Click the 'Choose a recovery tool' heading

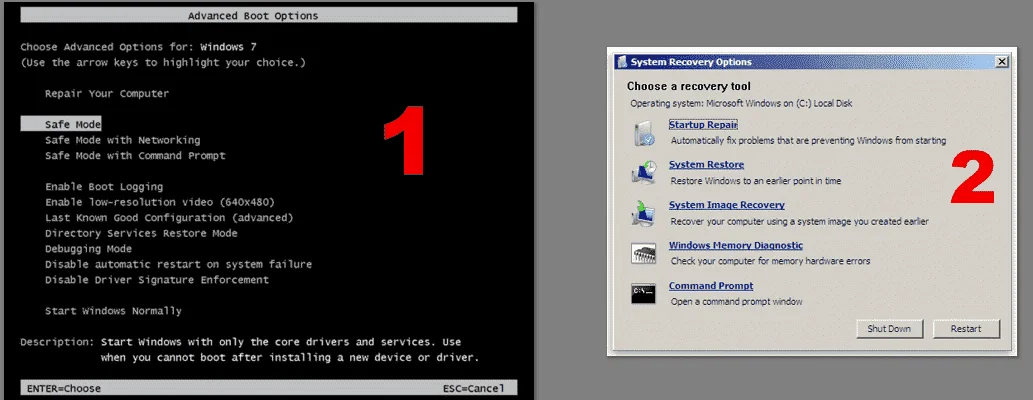click(x=688, y=86)
